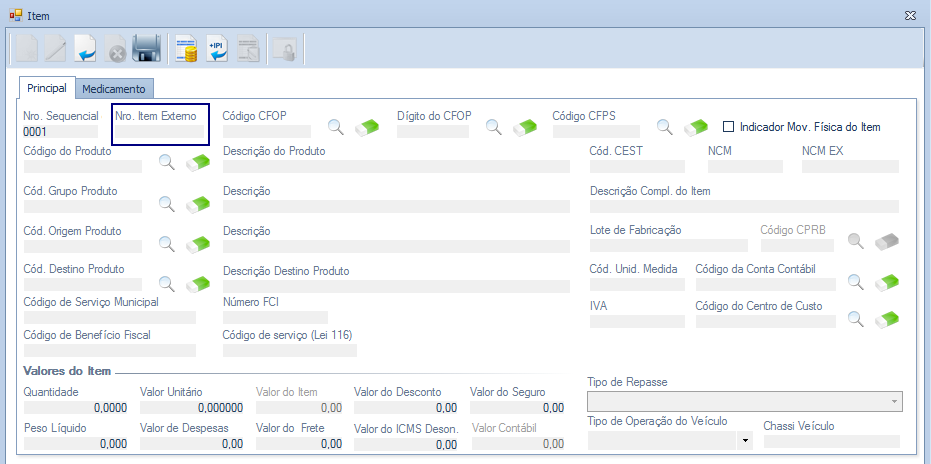The width and height of the screenshot is (931, 464).
Task: Click the Peso Líquido field
Action: point(76,443)
